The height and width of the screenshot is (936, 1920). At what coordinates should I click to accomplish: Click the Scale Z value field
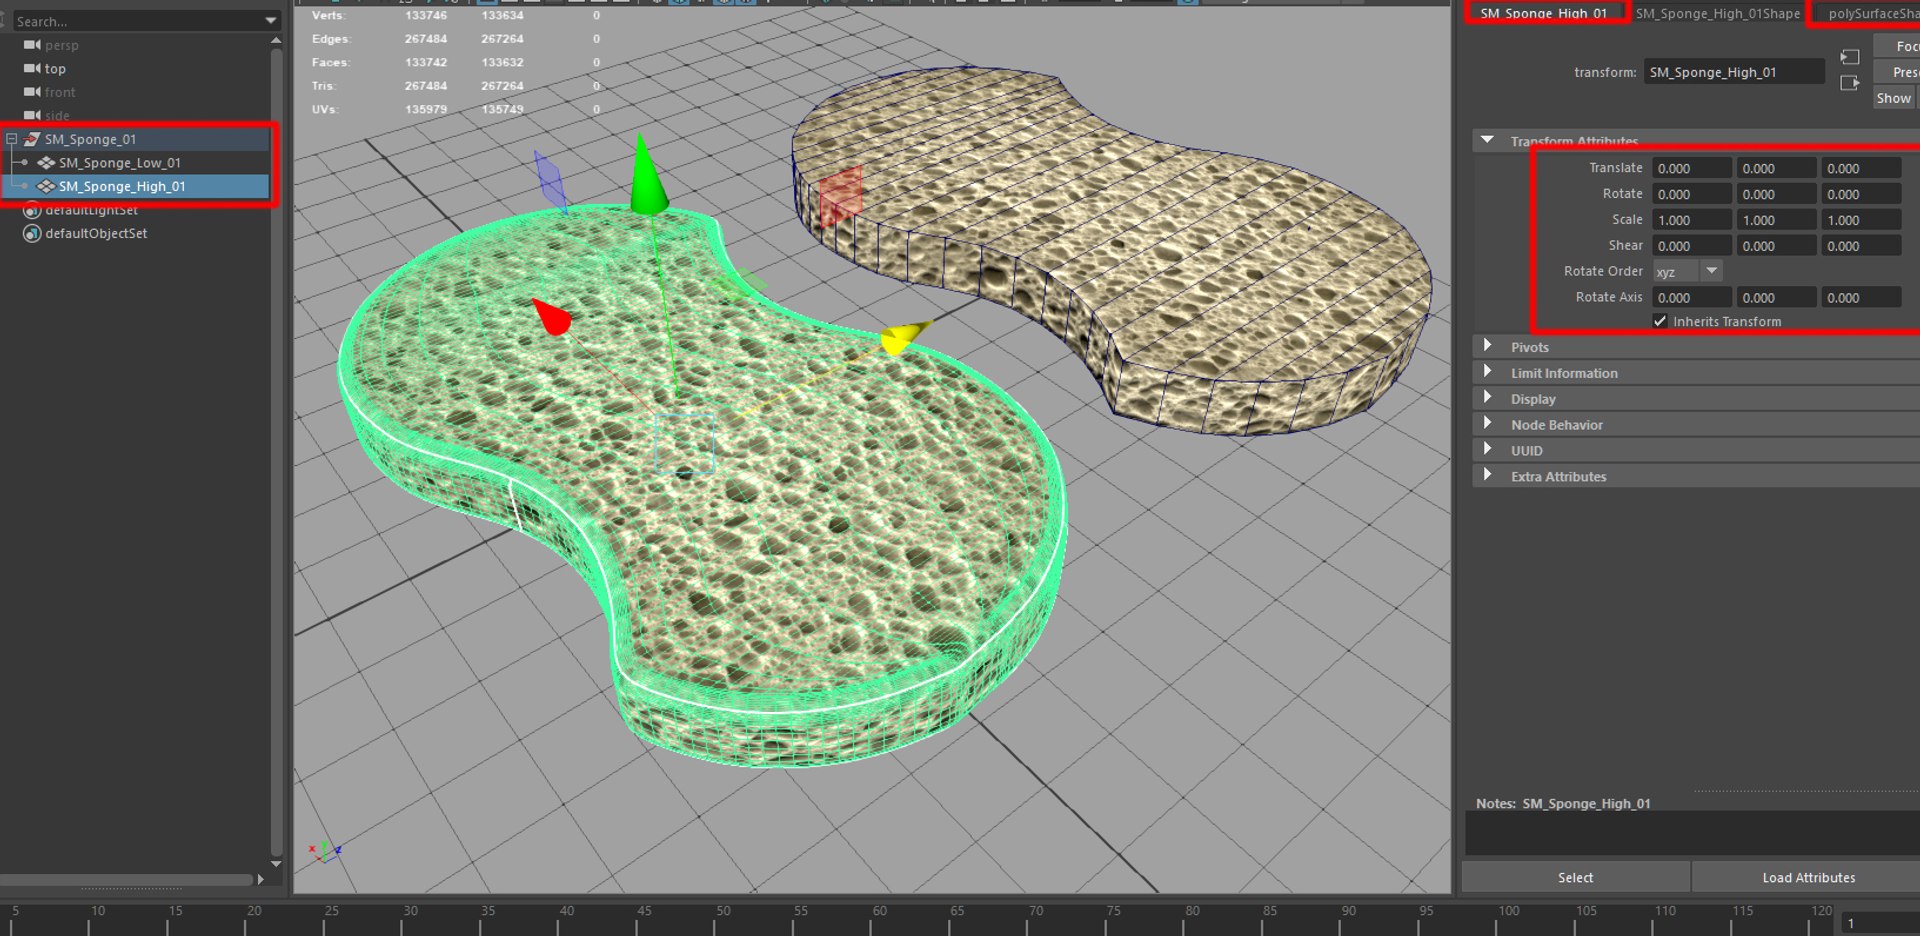coord(1861,220)
